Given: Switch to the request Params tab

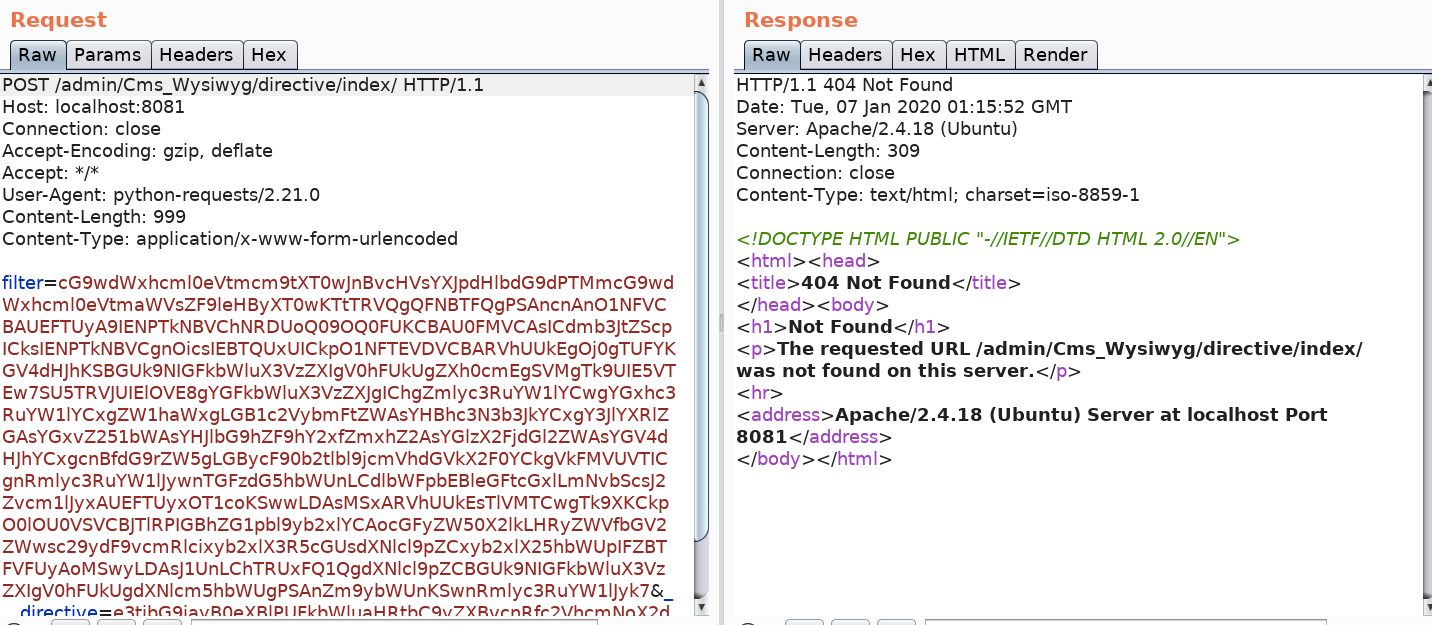Looking at the screenshot, I should click(108, 55).
